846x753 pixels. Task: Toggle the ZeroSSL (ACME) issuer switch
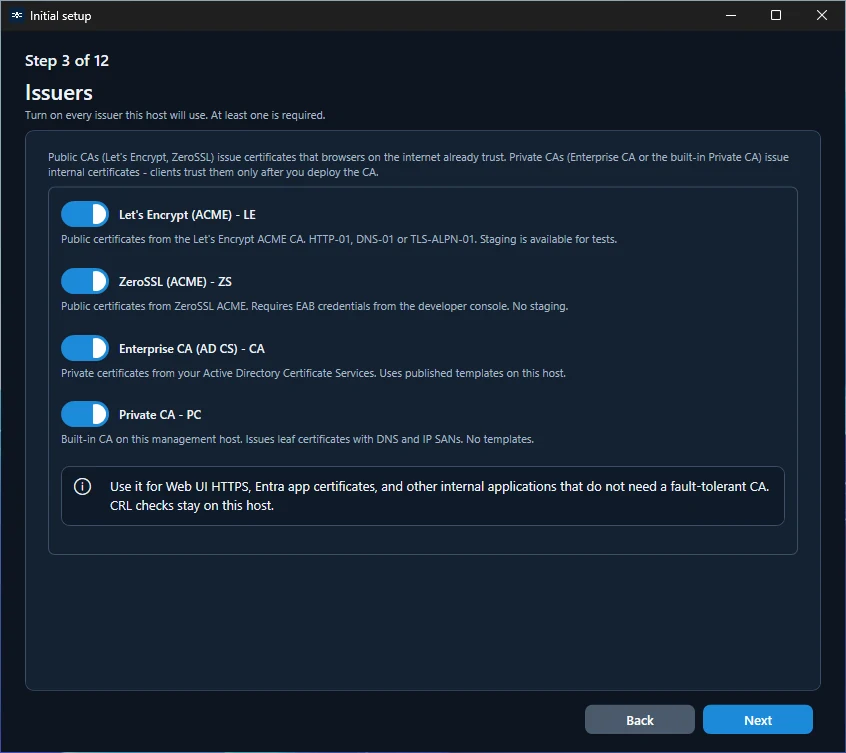85,281
